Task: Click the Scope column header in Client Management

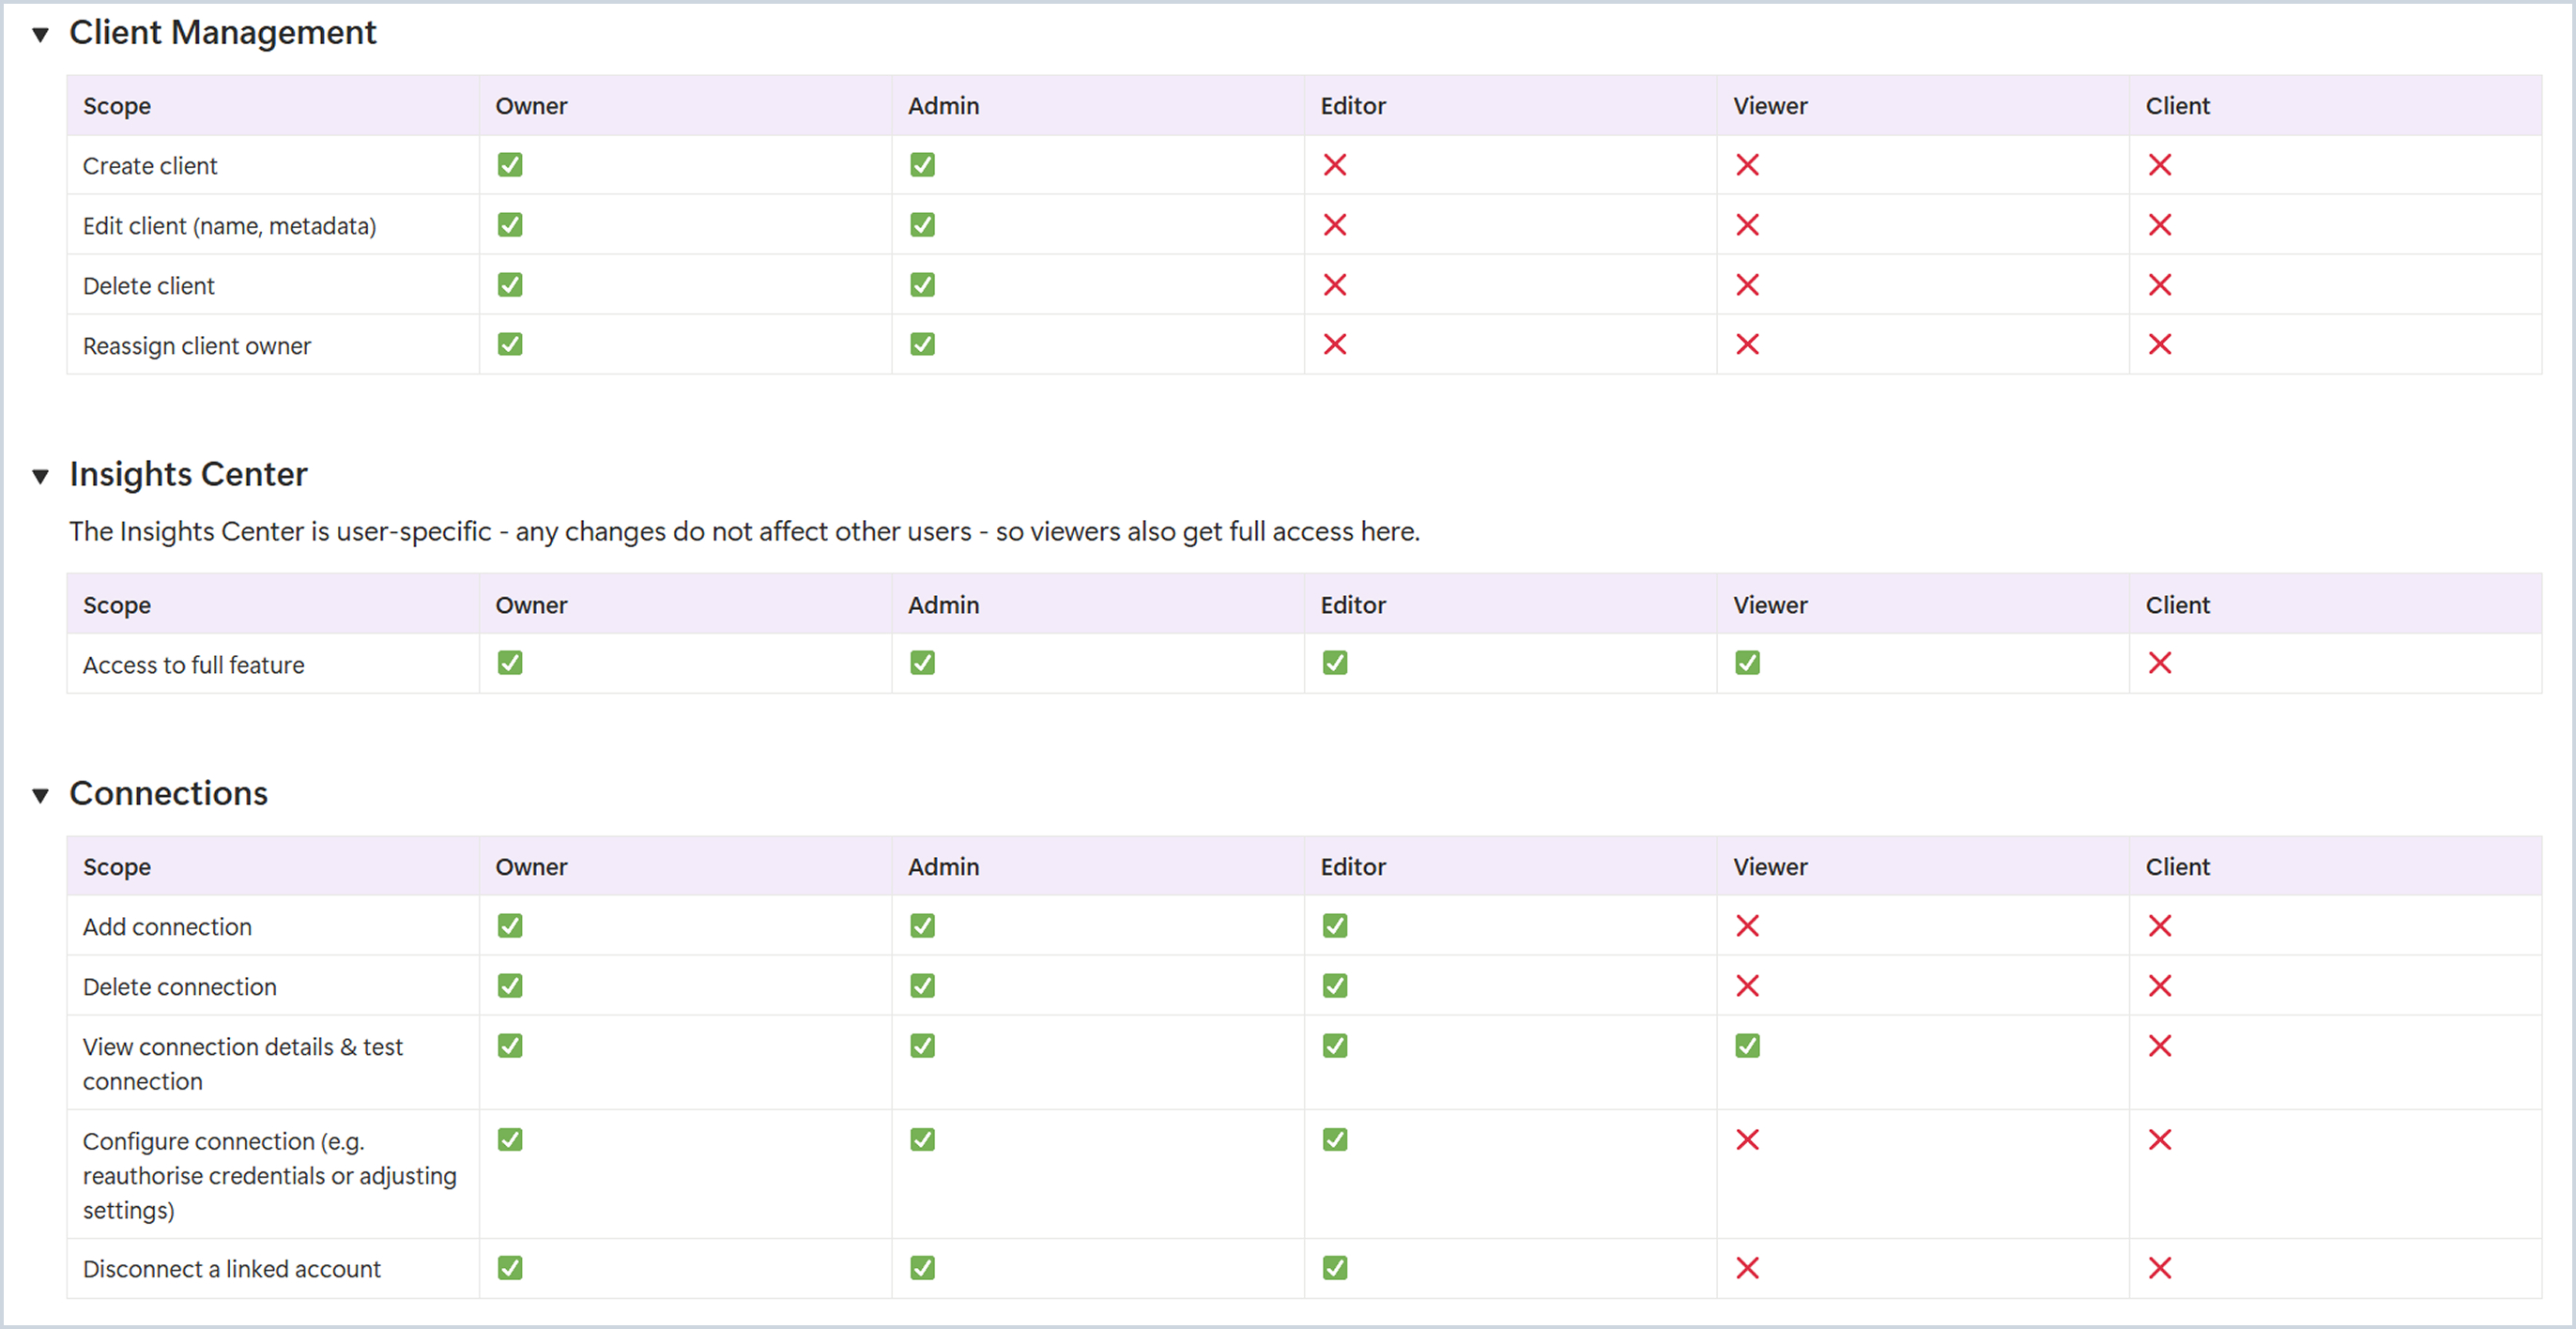Action: (116, 106)
